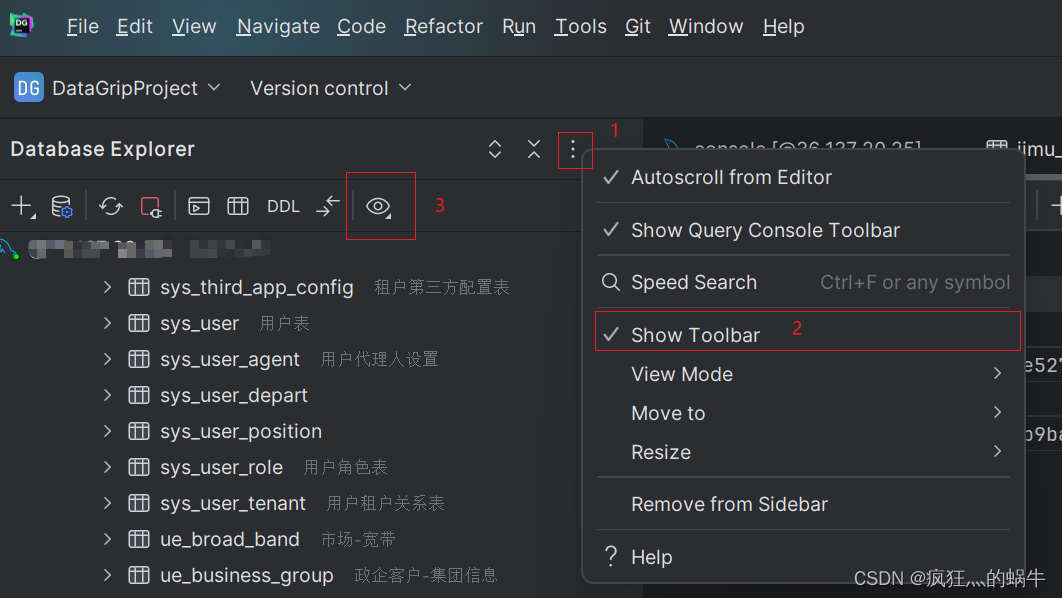Screen dimensions: 1062x598
Task: Click Speed Search in the menu
Action: pos(693,282)
